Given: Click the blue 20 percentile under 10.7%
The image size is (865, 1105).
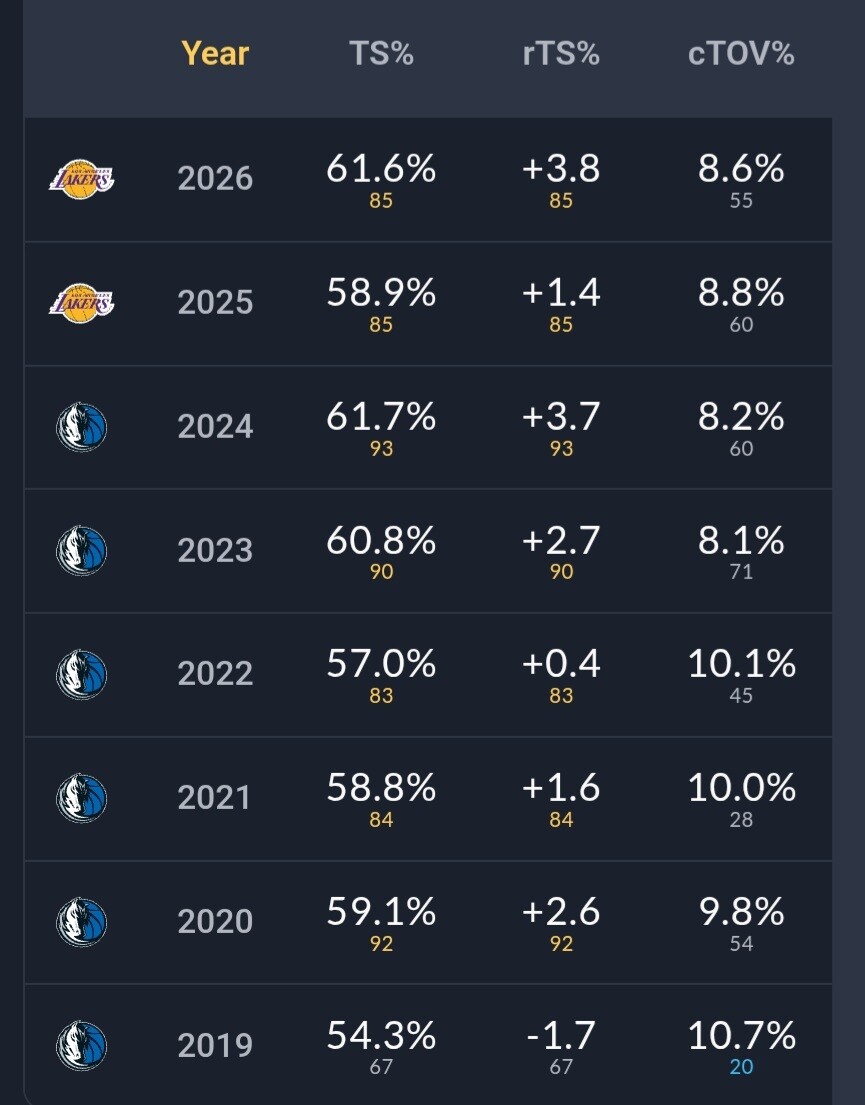Looking at the screenshot, I should (742, 1067).
